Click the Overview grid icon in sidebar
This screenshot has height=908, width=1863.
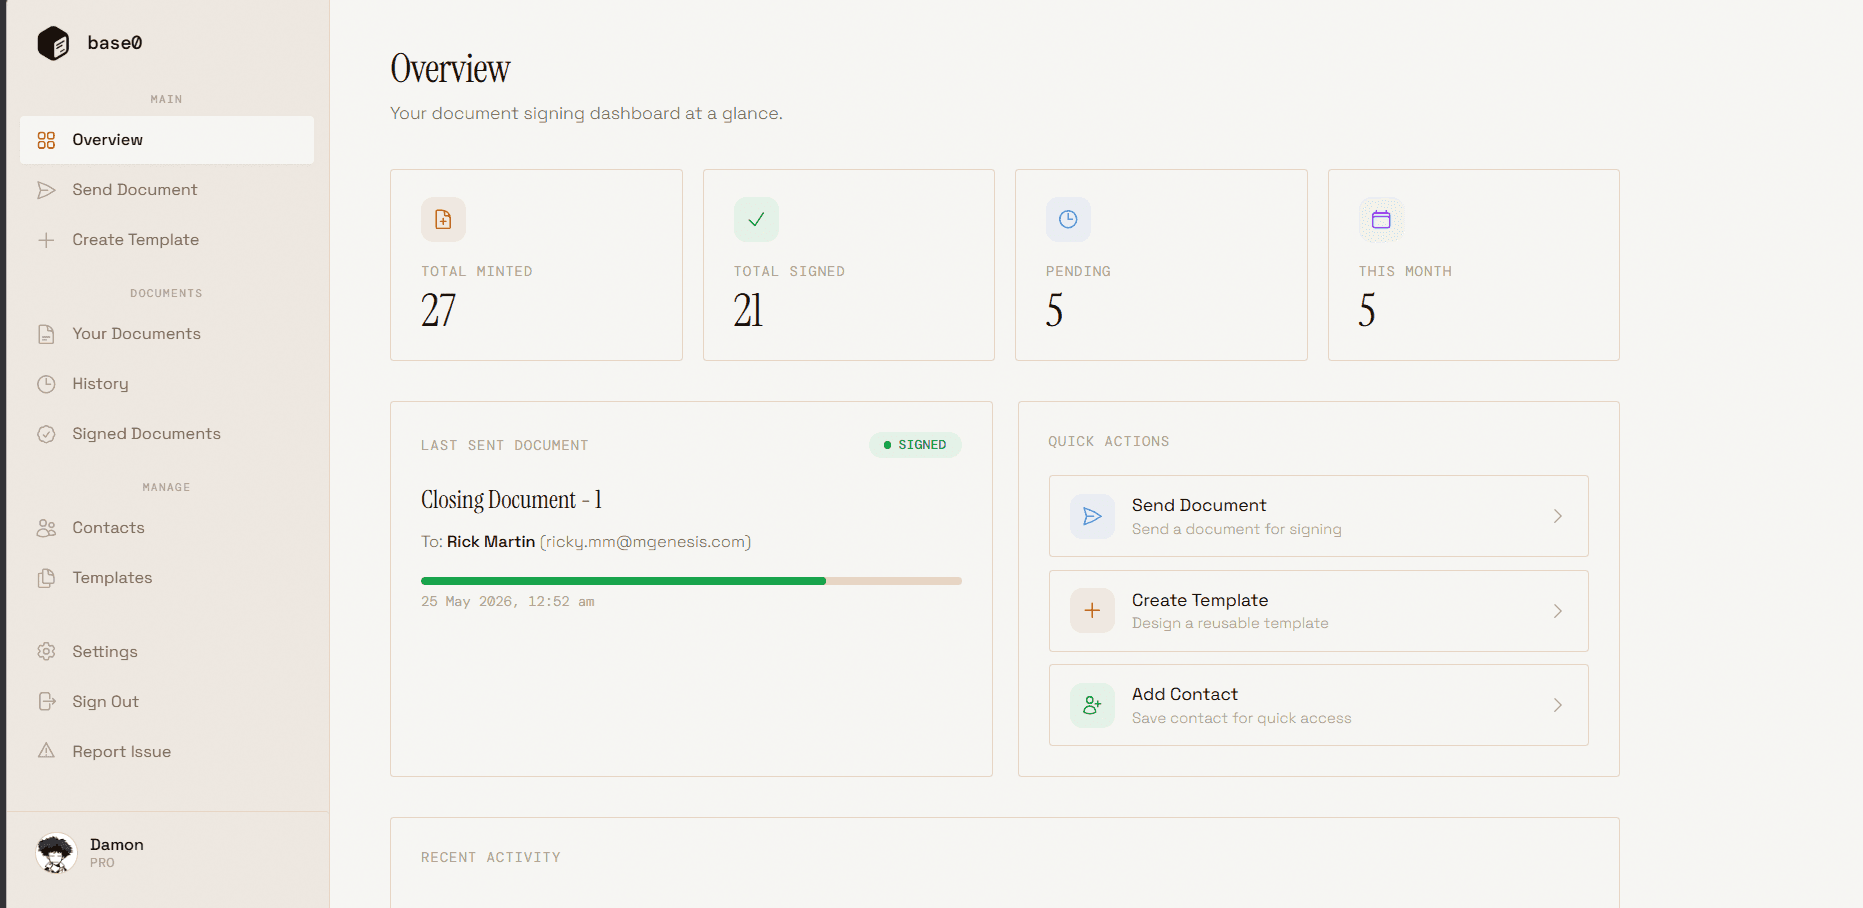[46, 140]
